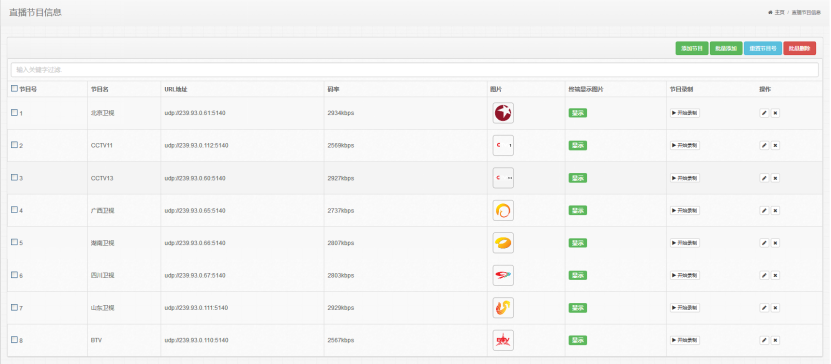Screen dimensions: 831x364
Task: Open the 四川卫视 channel logo image
Action: point(503,275)
